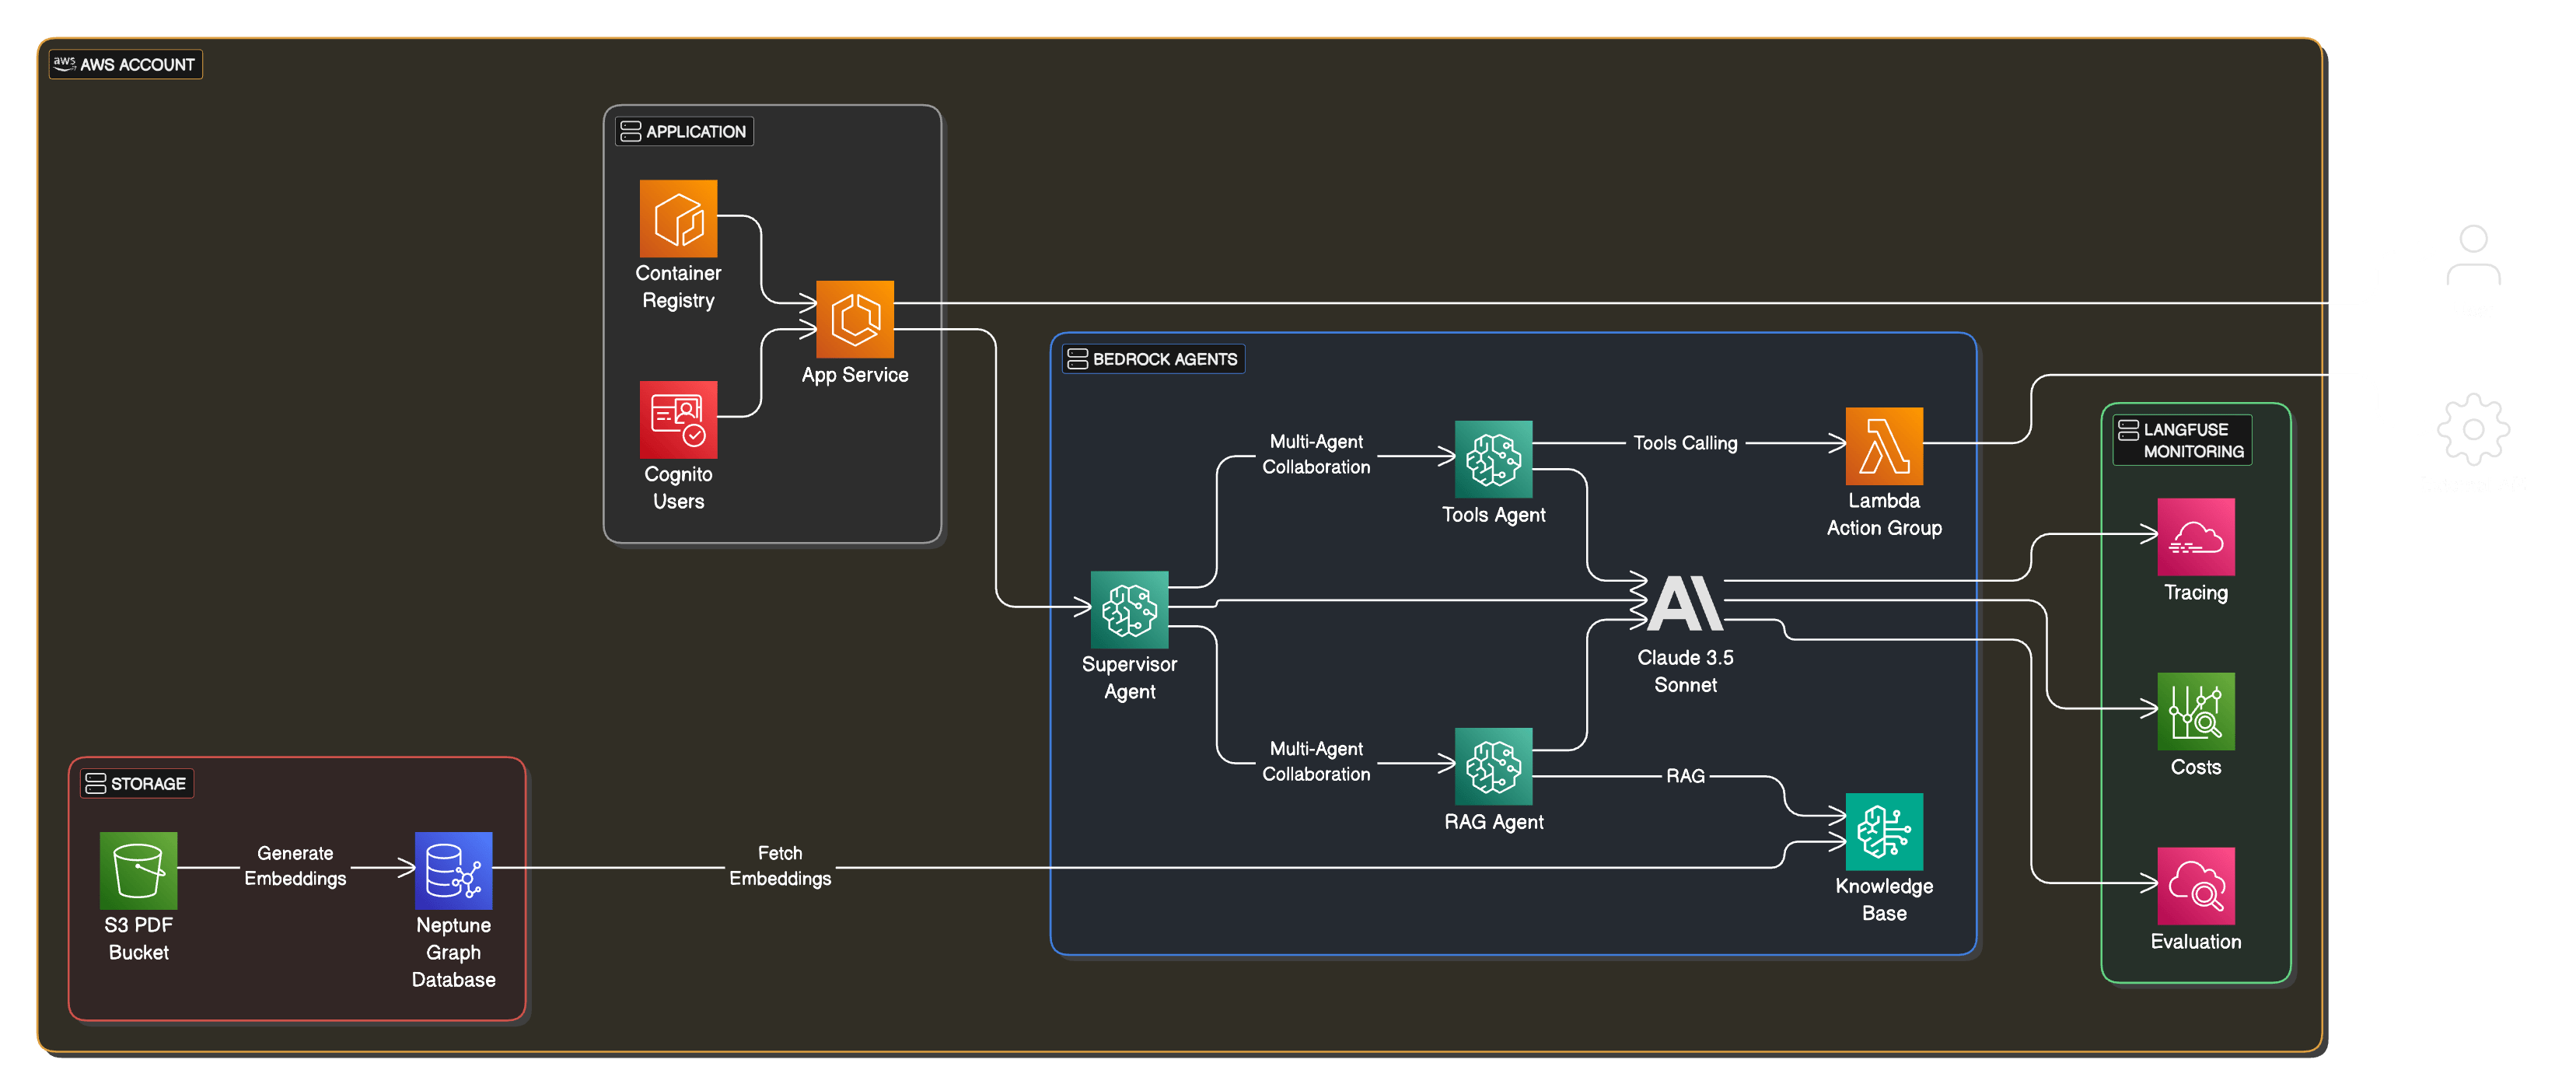Select the 'RAG Agent' text label
This screenshot has height=1091, width=2576.
point(1493,822)
